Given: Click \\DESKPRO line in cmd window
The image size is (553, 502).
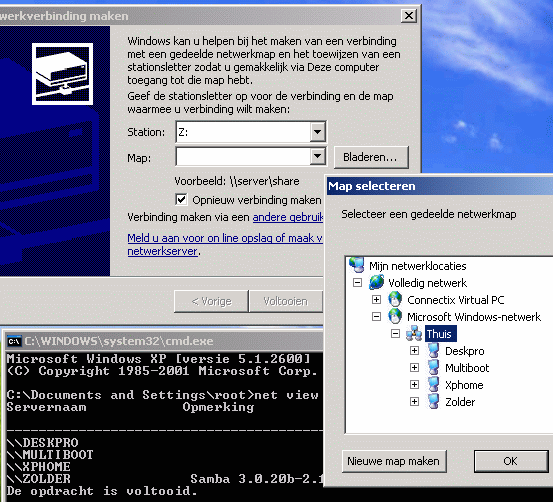Looking at the screenshot, I should [x=42, y=442].
